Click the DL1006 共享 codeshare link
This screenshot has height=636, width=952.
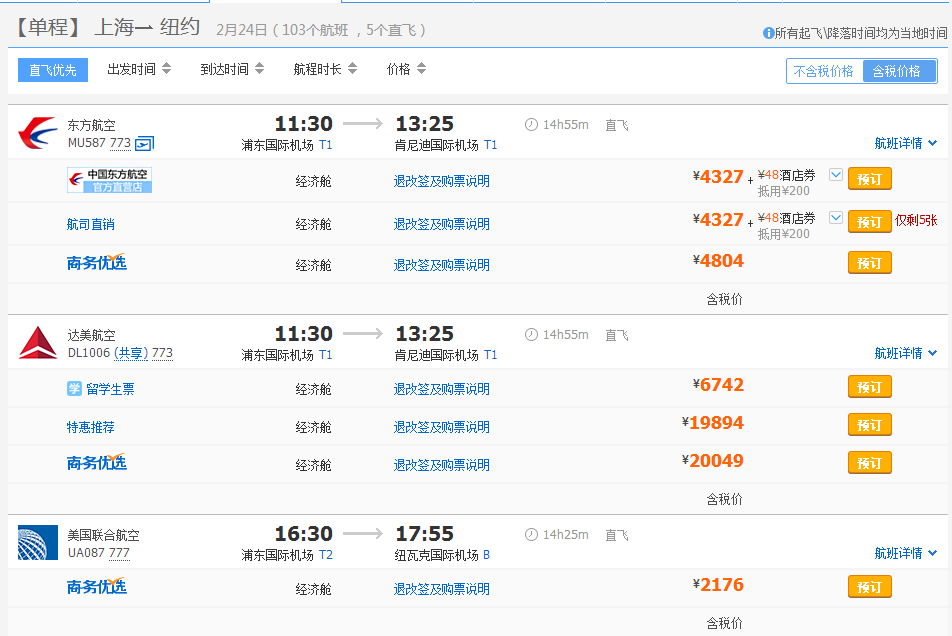[x=130, y=353]
